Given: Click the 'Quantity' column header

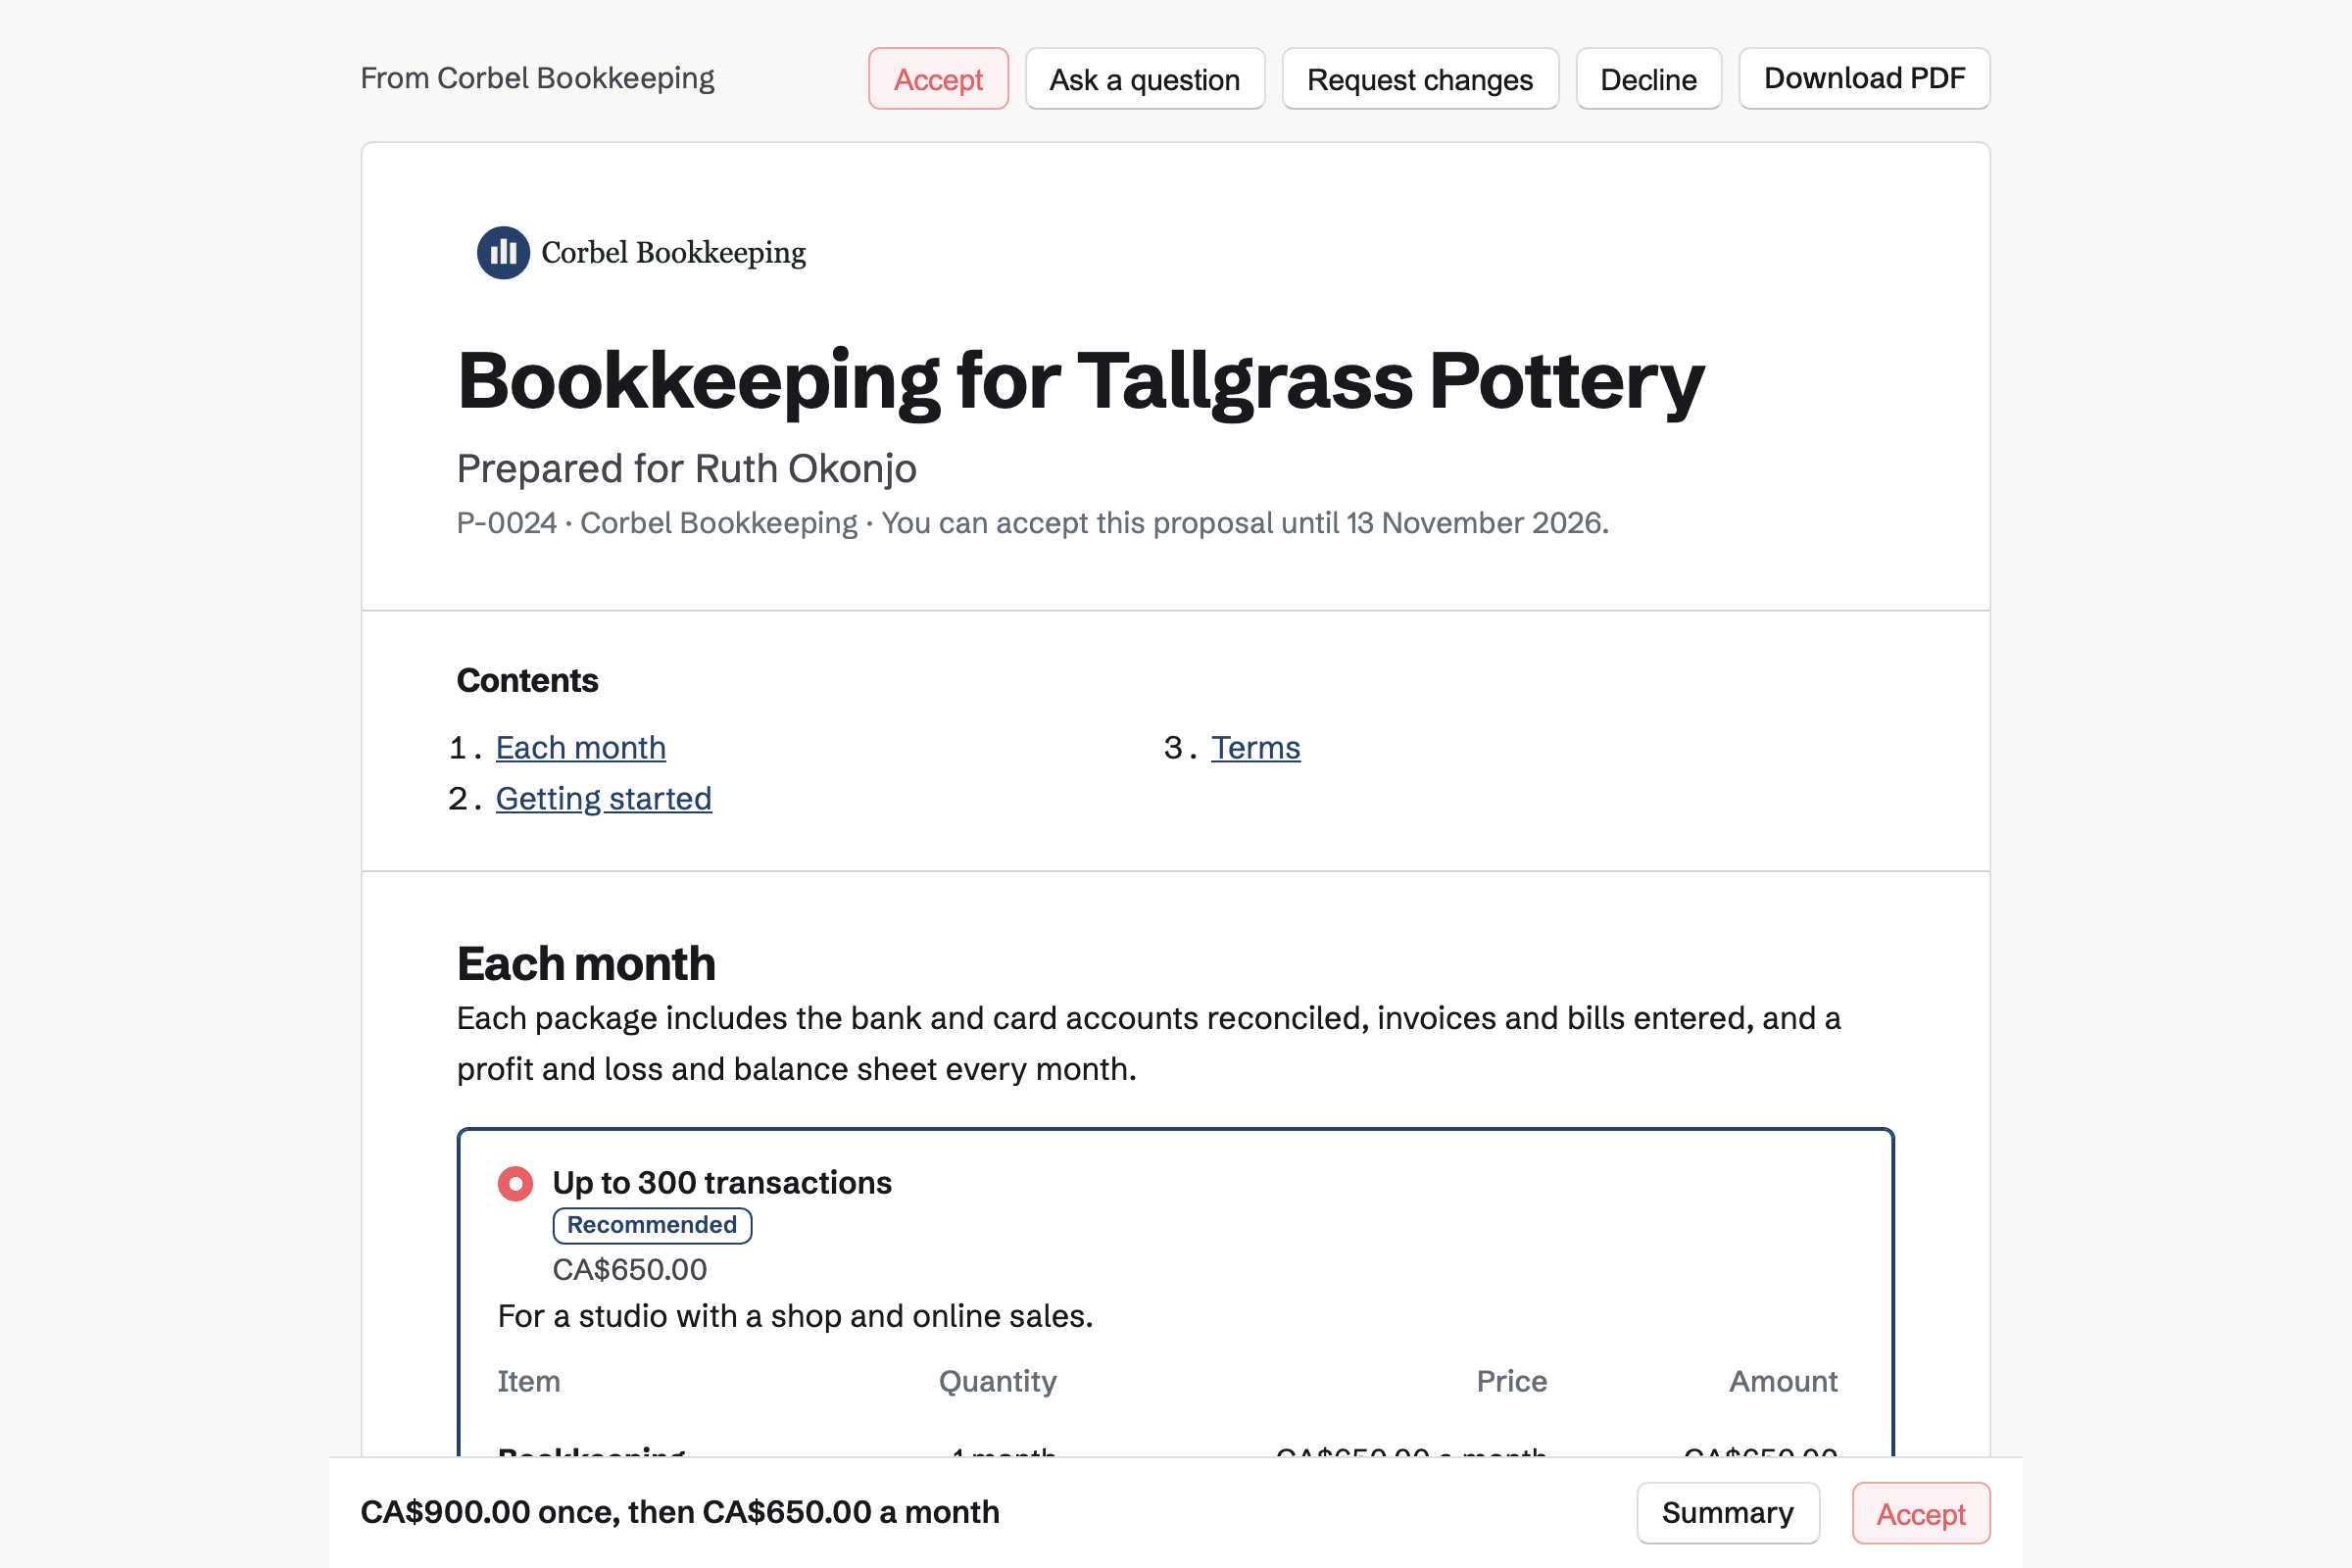Looking at the screenshot, I should (x=998, y=1381).
